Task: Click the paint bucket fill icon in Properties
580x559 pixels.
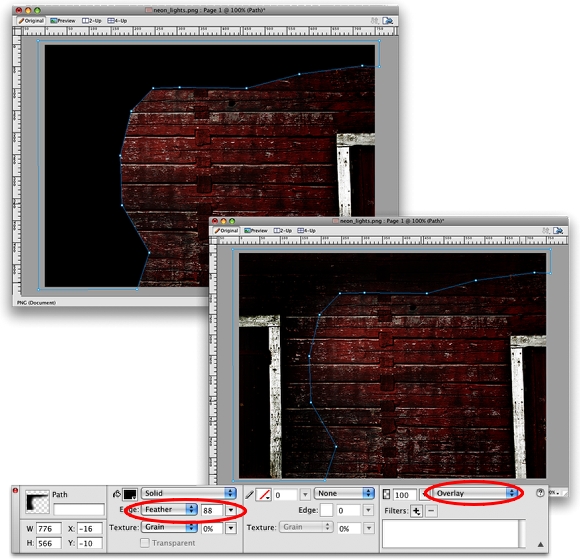Action: pos(117,494)
